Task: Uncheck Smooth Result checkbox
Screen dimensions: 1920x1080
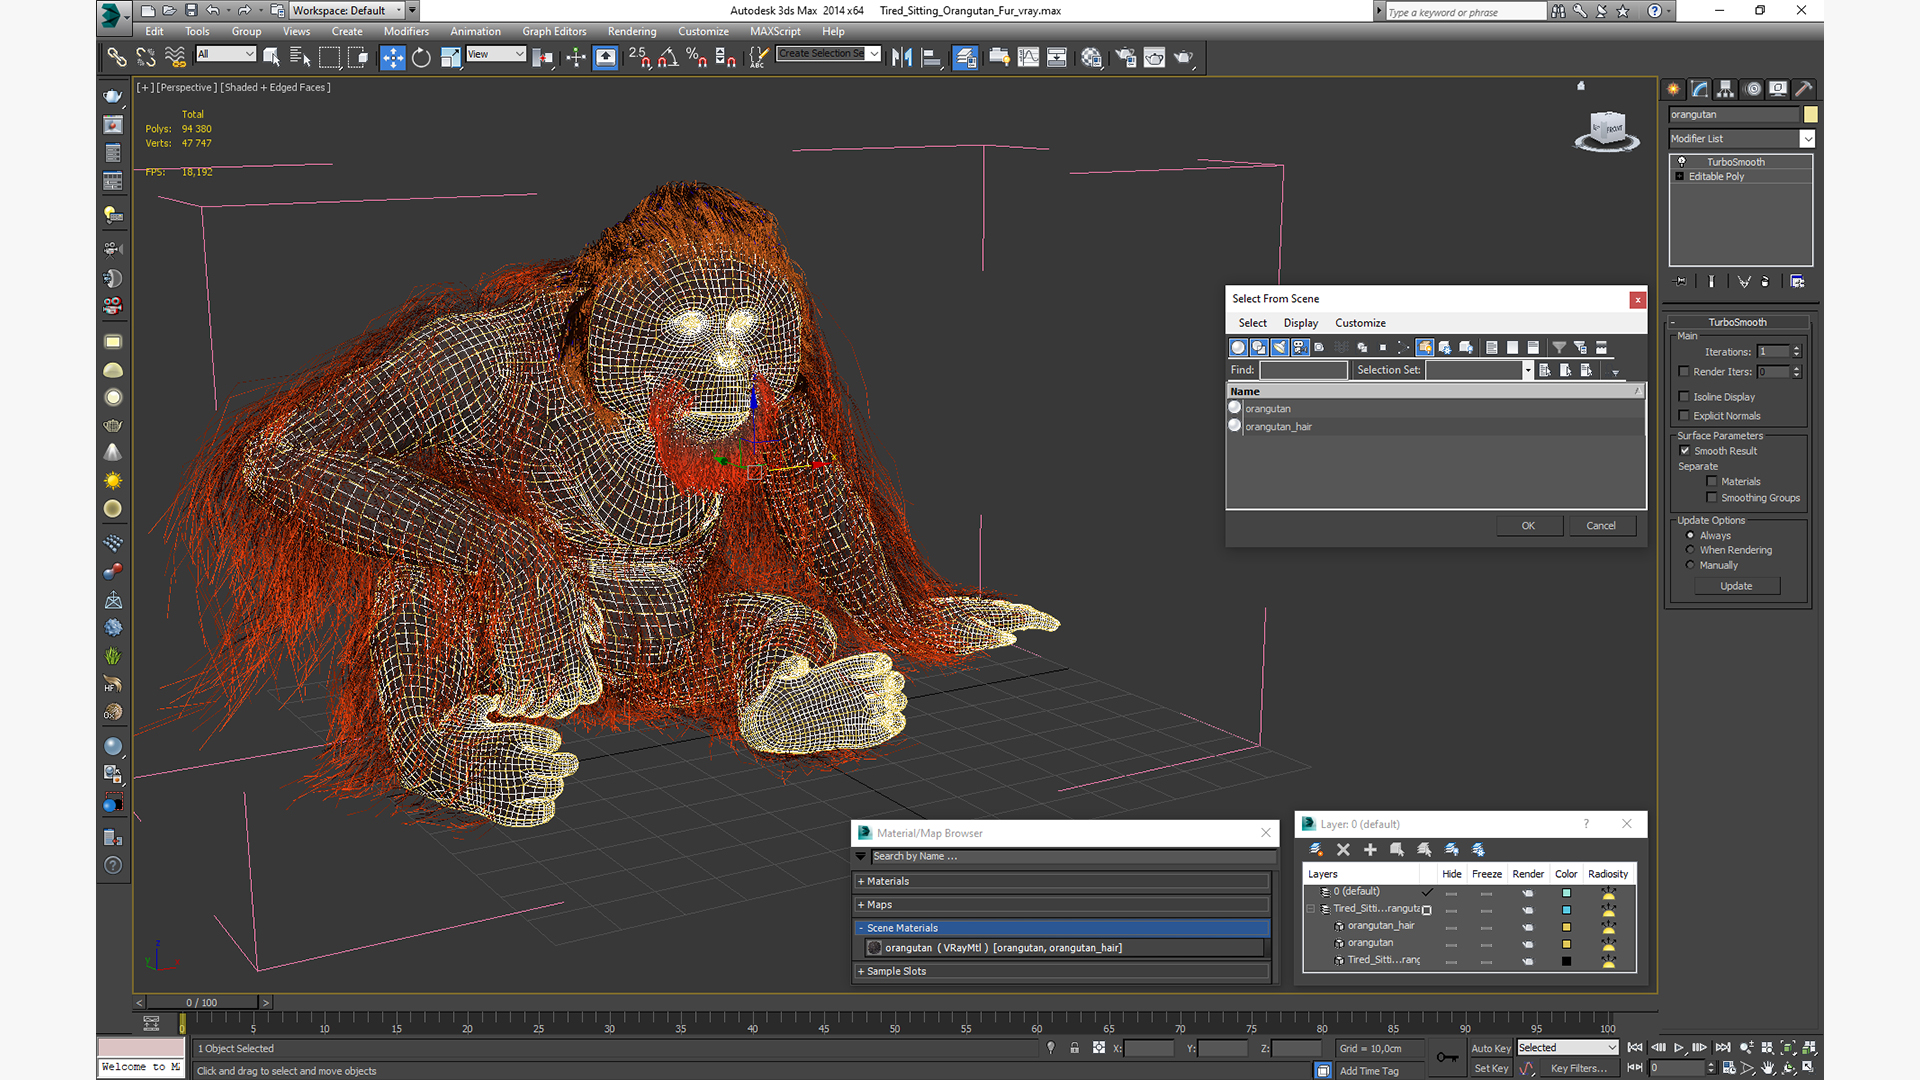Action: [1685, 451]
